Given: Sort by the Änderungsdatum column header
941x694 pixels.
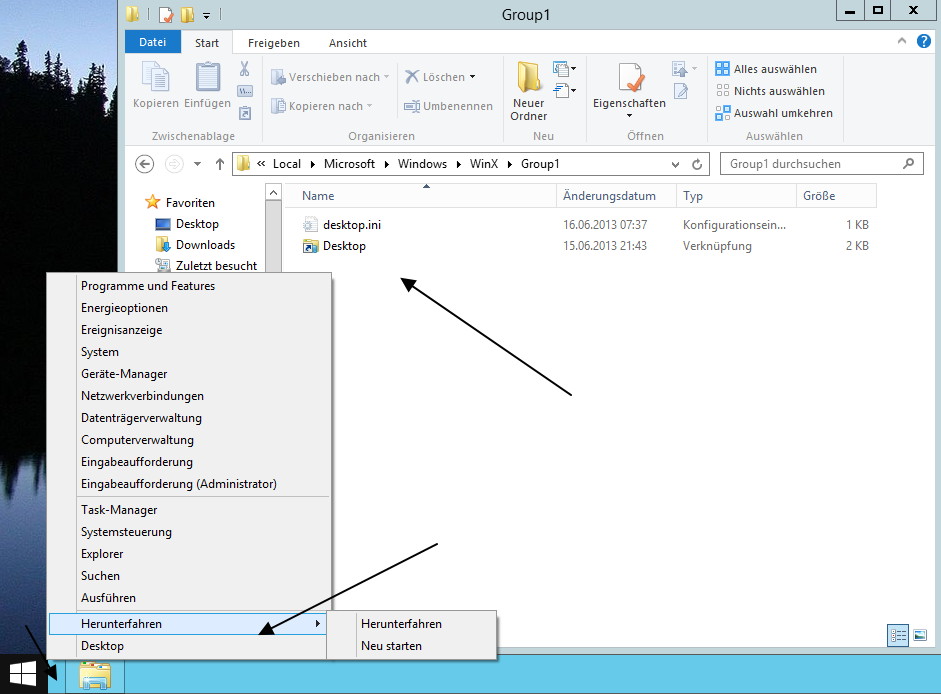Looking at the screenshot, I should 616,196.
